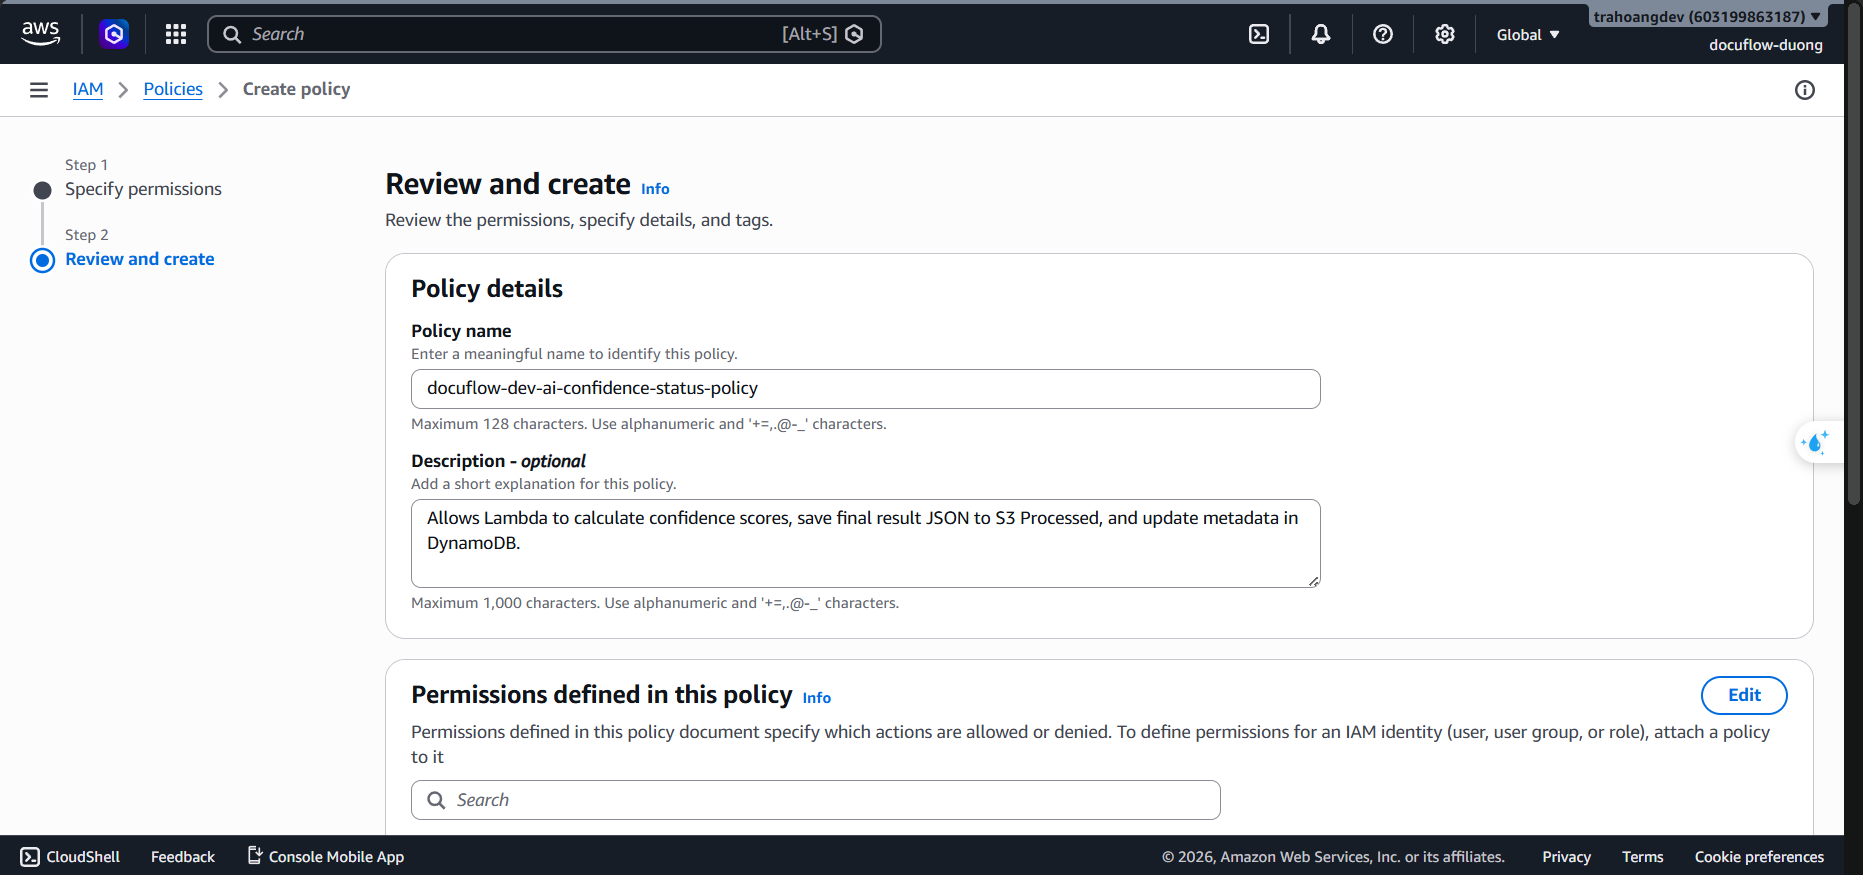Click the Description text area
This screenshot has height=875, width=1863.
[x=865, y=543]
